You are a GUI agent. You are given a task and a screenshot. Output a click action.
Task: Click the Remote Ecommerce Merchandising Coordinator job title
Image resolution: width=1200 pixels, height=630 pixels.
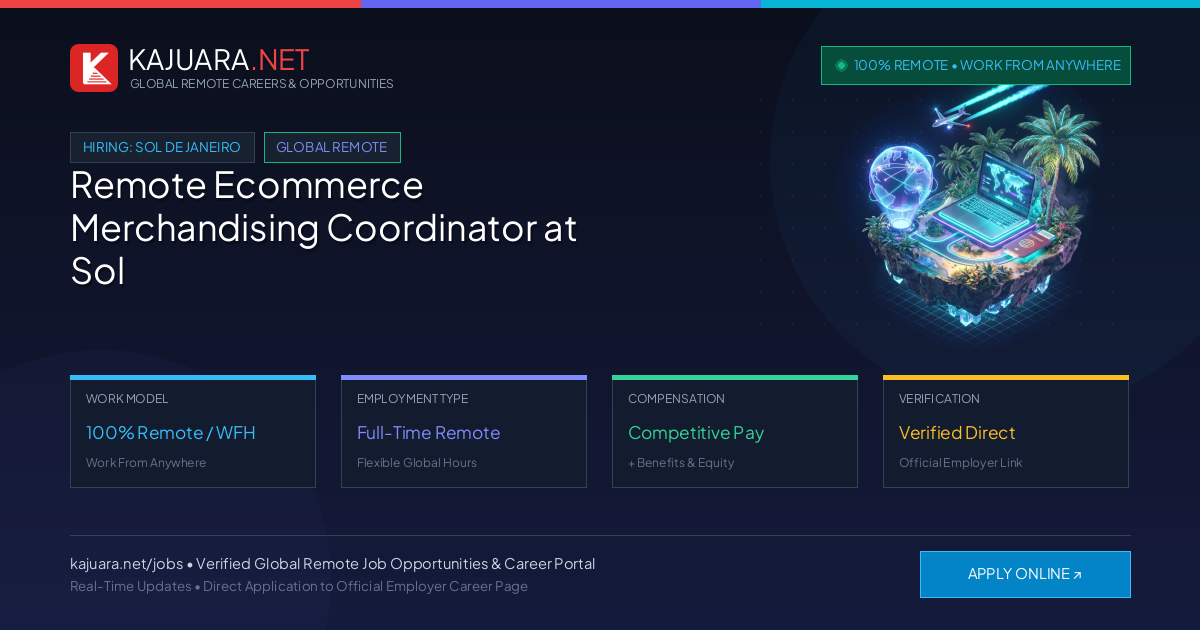coord(324,227)
